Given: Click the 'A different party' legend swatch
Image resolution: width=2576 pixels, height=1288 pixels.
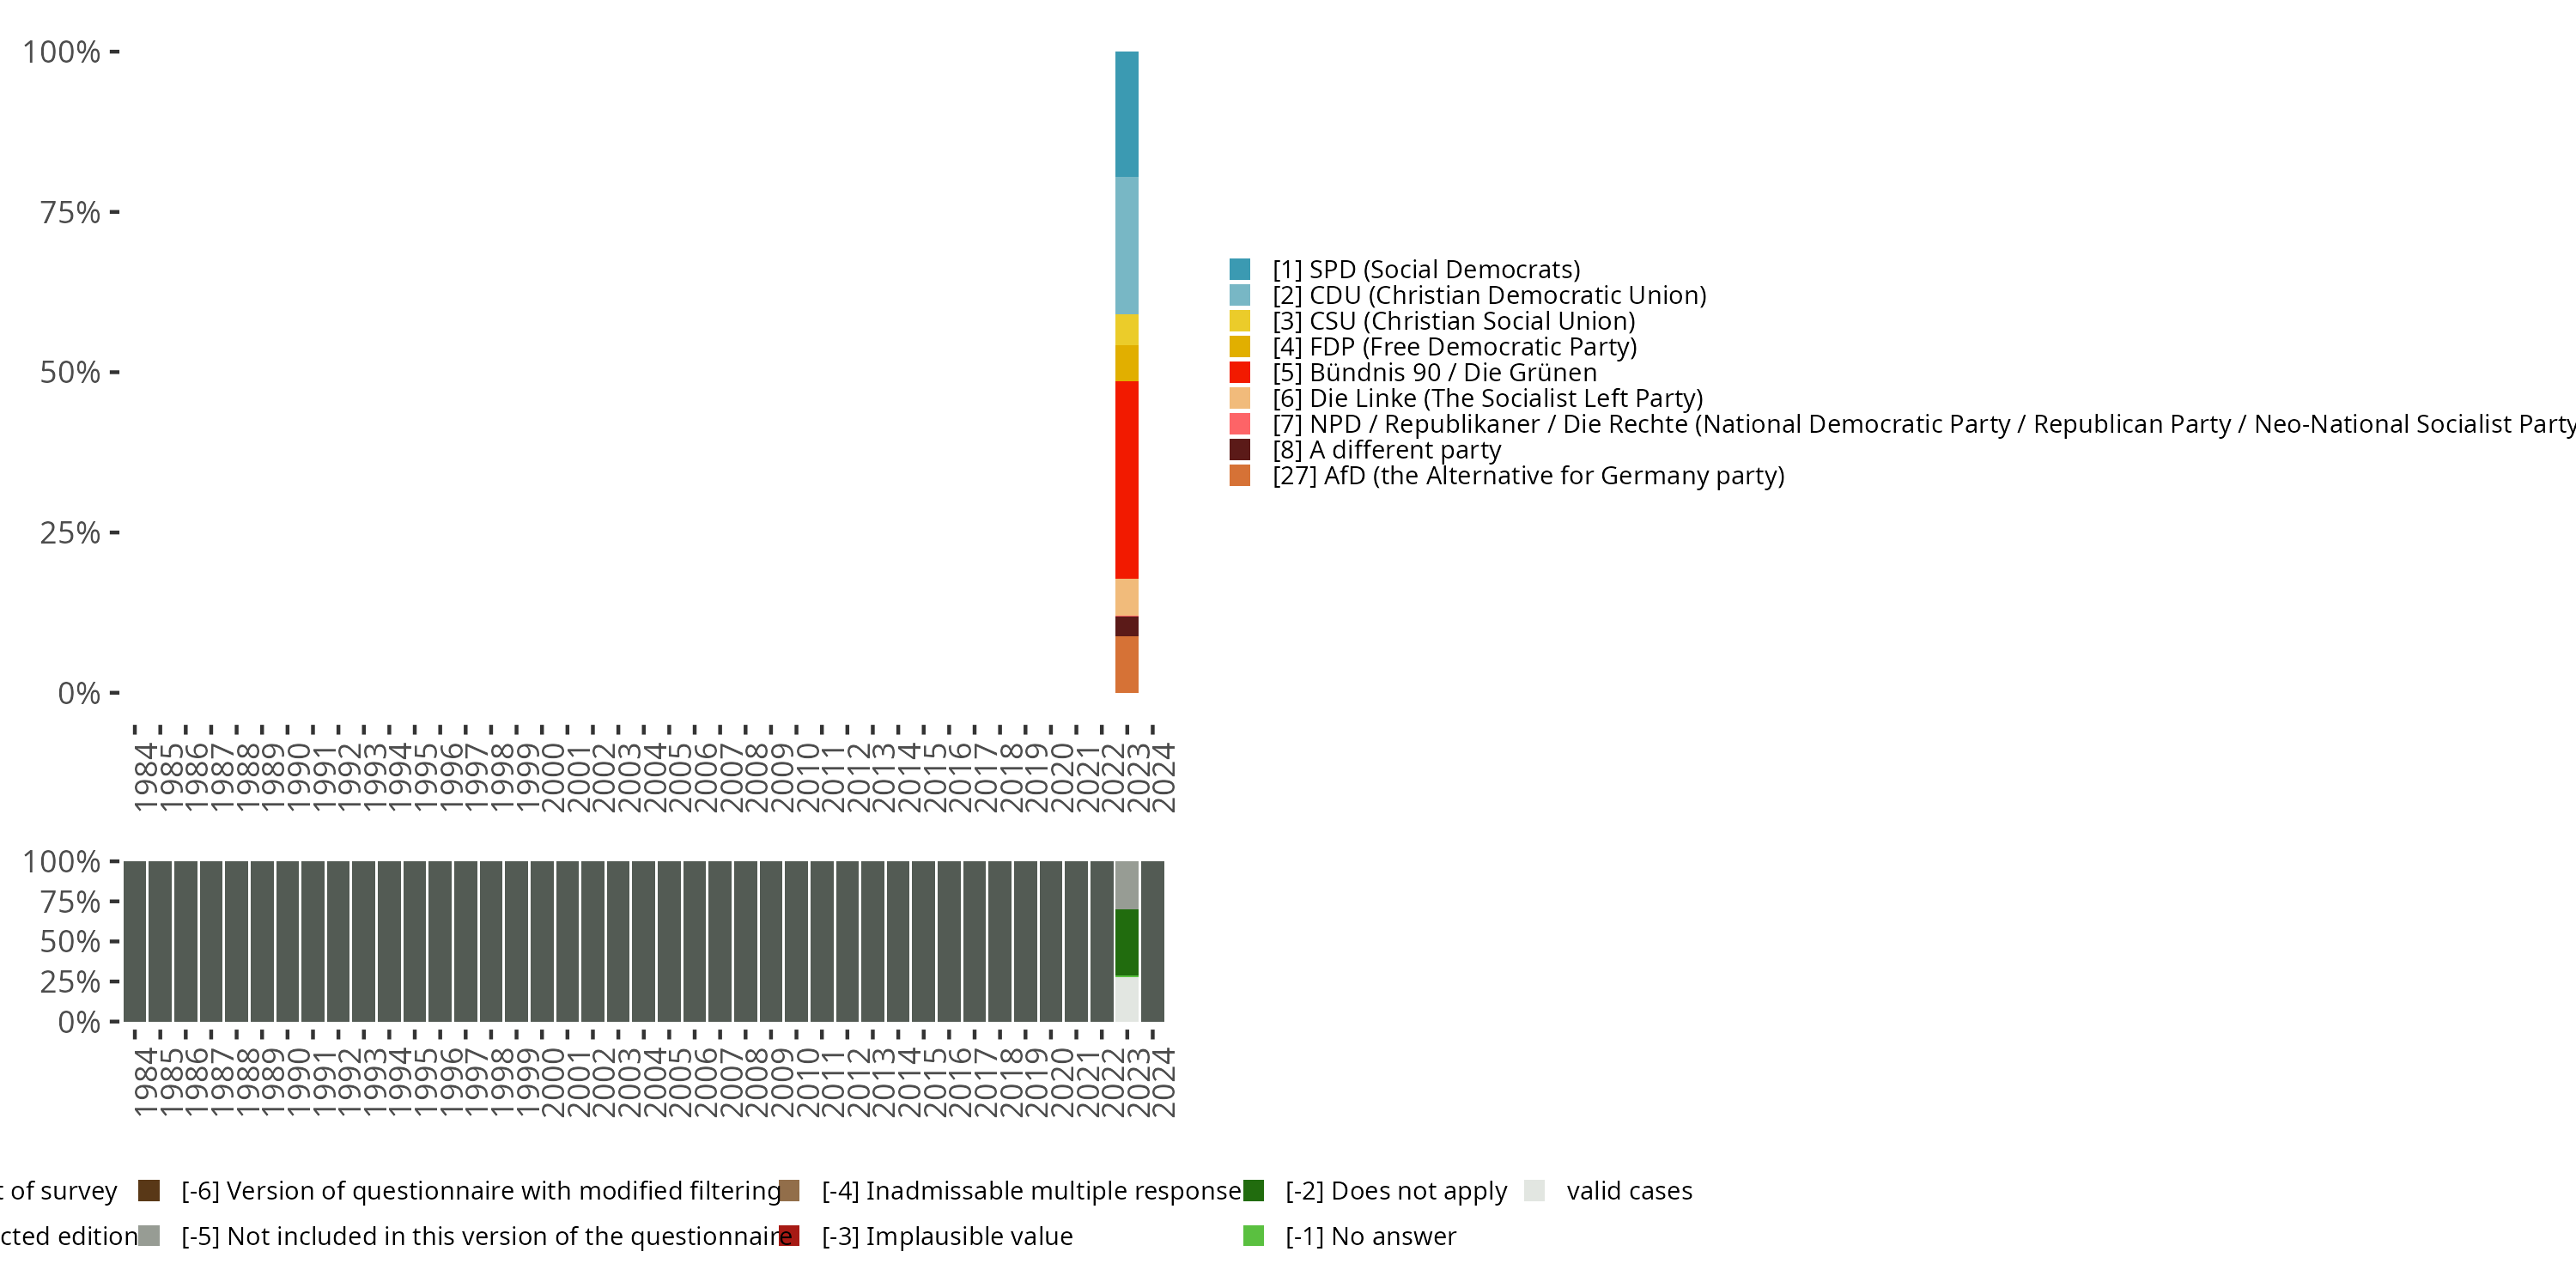Looking at the screenshot, I should pos(1239,450).
